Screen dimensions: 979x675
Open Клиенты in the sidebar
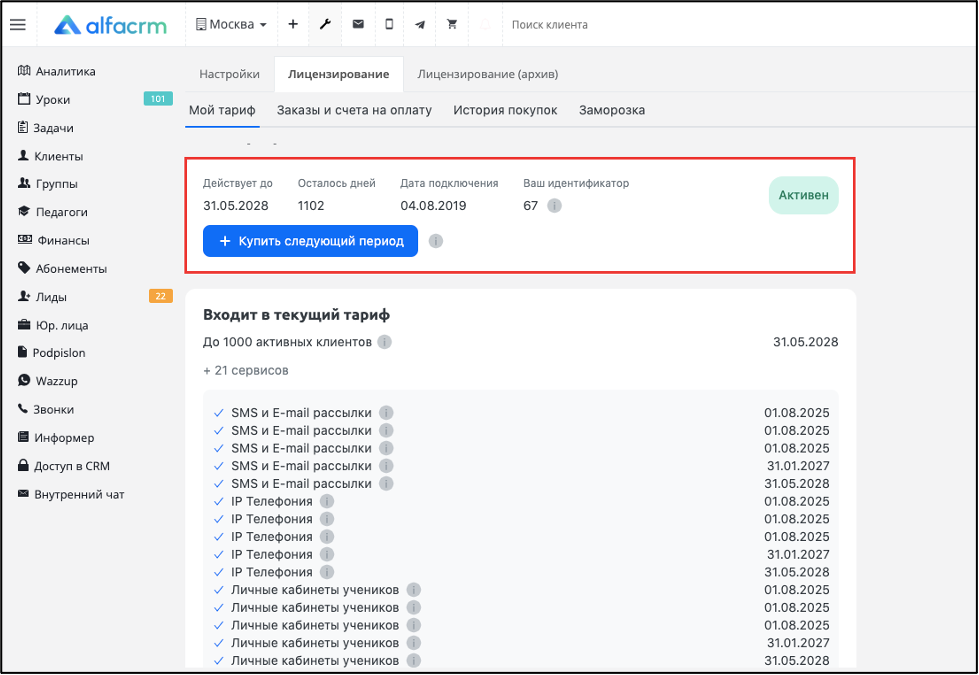click(59, 156)
